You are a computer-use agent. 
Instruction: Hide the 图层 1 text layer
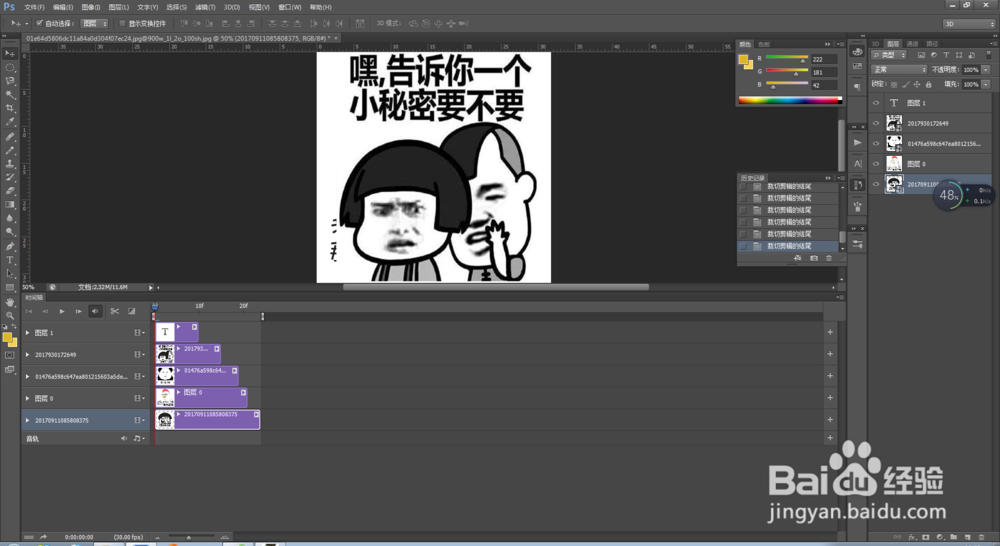pos(876,103)
